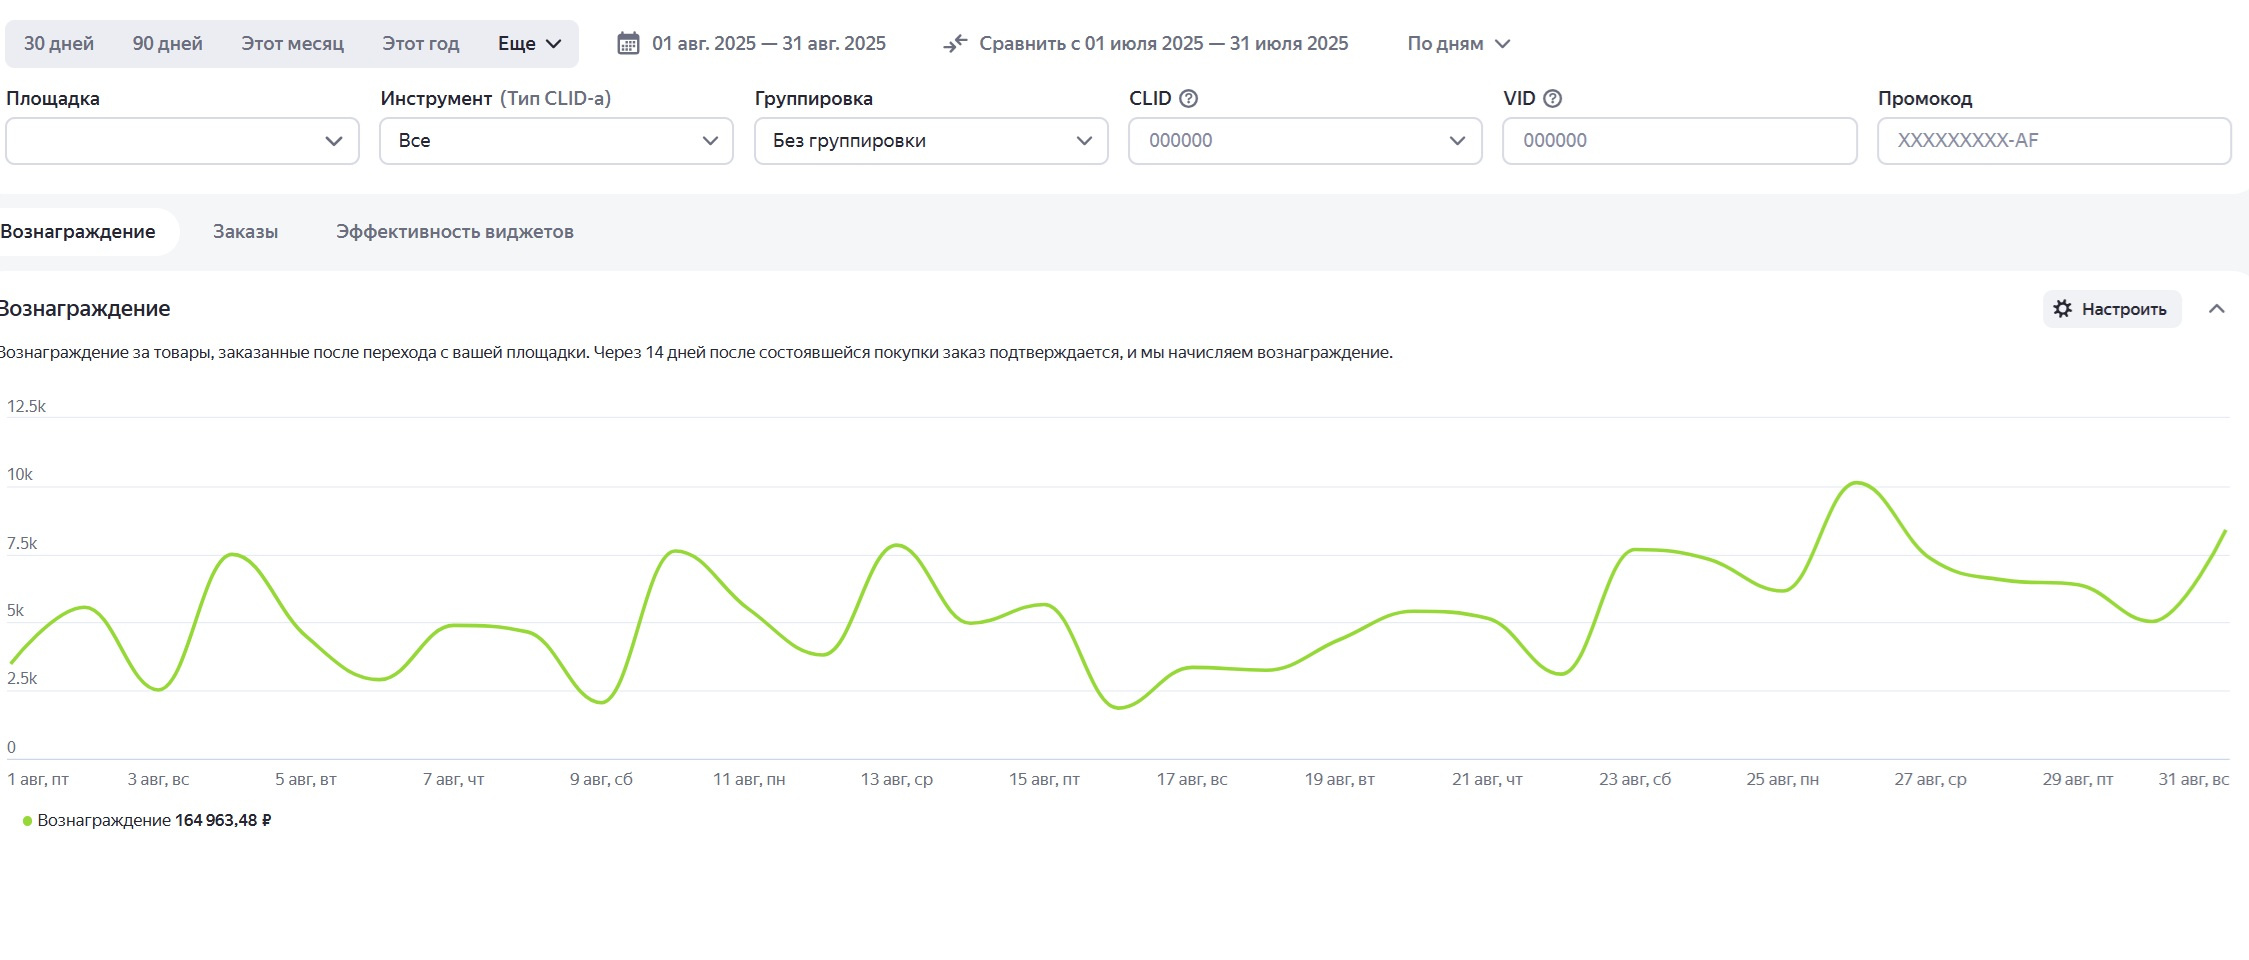Click the gear icon in Настроить
The image size is (2249, 960).
coord(2062,309)
